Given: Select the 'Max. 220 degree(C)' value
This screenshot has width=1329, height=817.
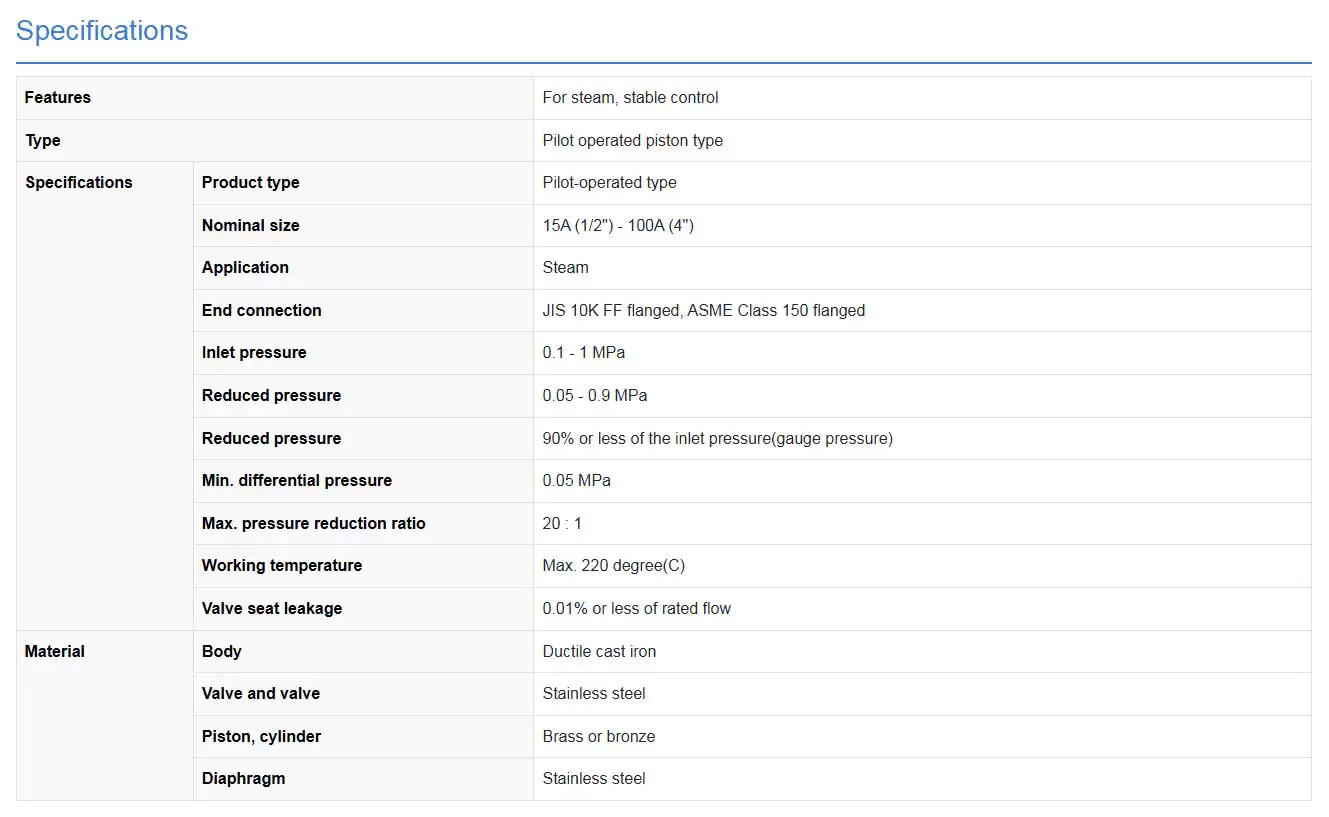Looking at the screenshot, I should (614, 565).
